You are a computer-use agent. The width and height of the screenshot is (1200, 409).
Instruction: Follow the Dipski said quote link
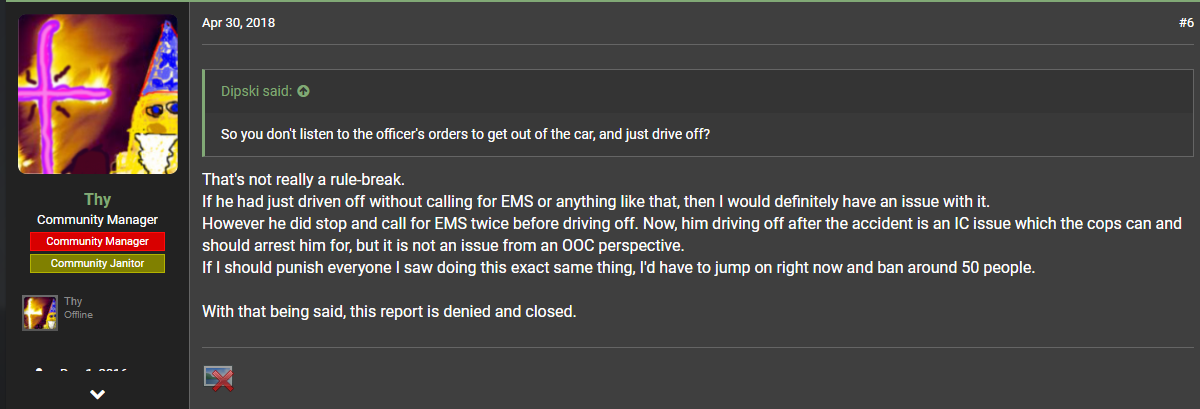256,91
